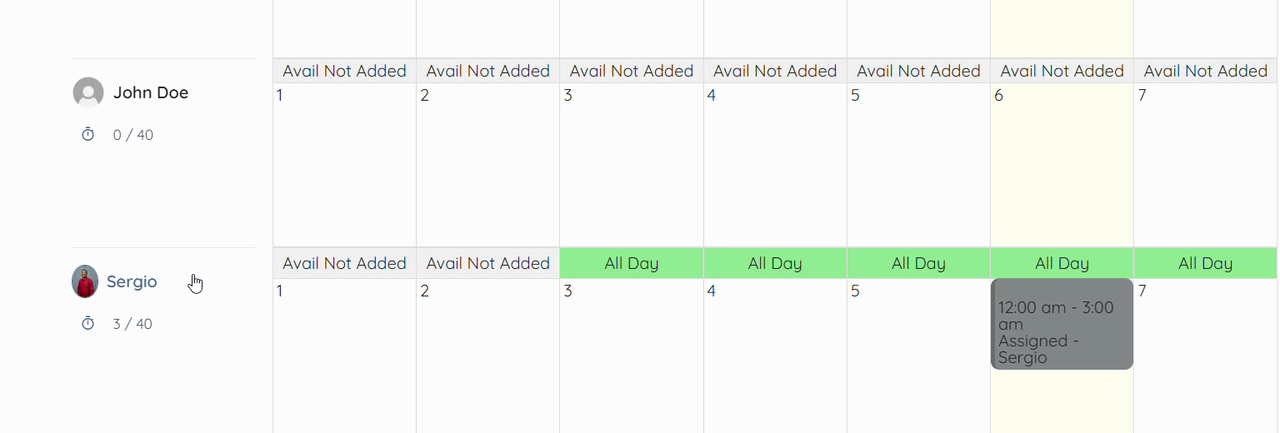Click John Doe's day 1 Avail Not Added
The image size is (1280, 433).
click(344, 71)
